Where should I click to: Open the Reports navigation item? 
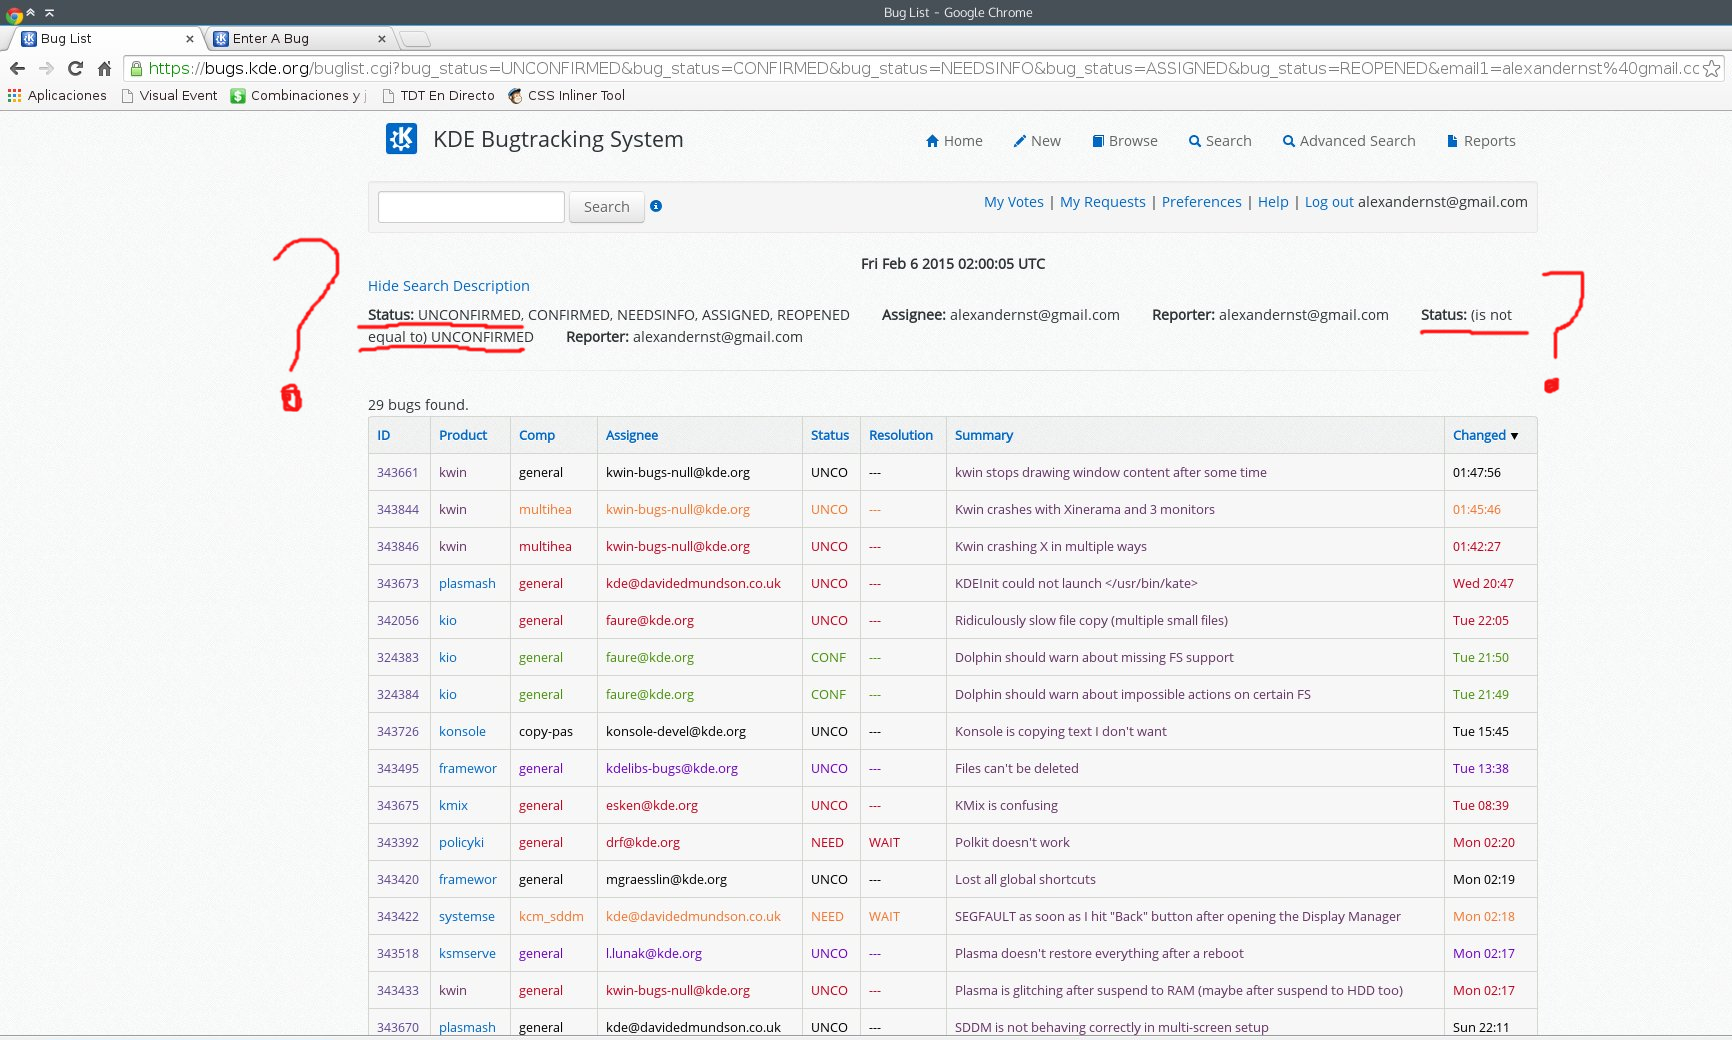(1481, 141)
